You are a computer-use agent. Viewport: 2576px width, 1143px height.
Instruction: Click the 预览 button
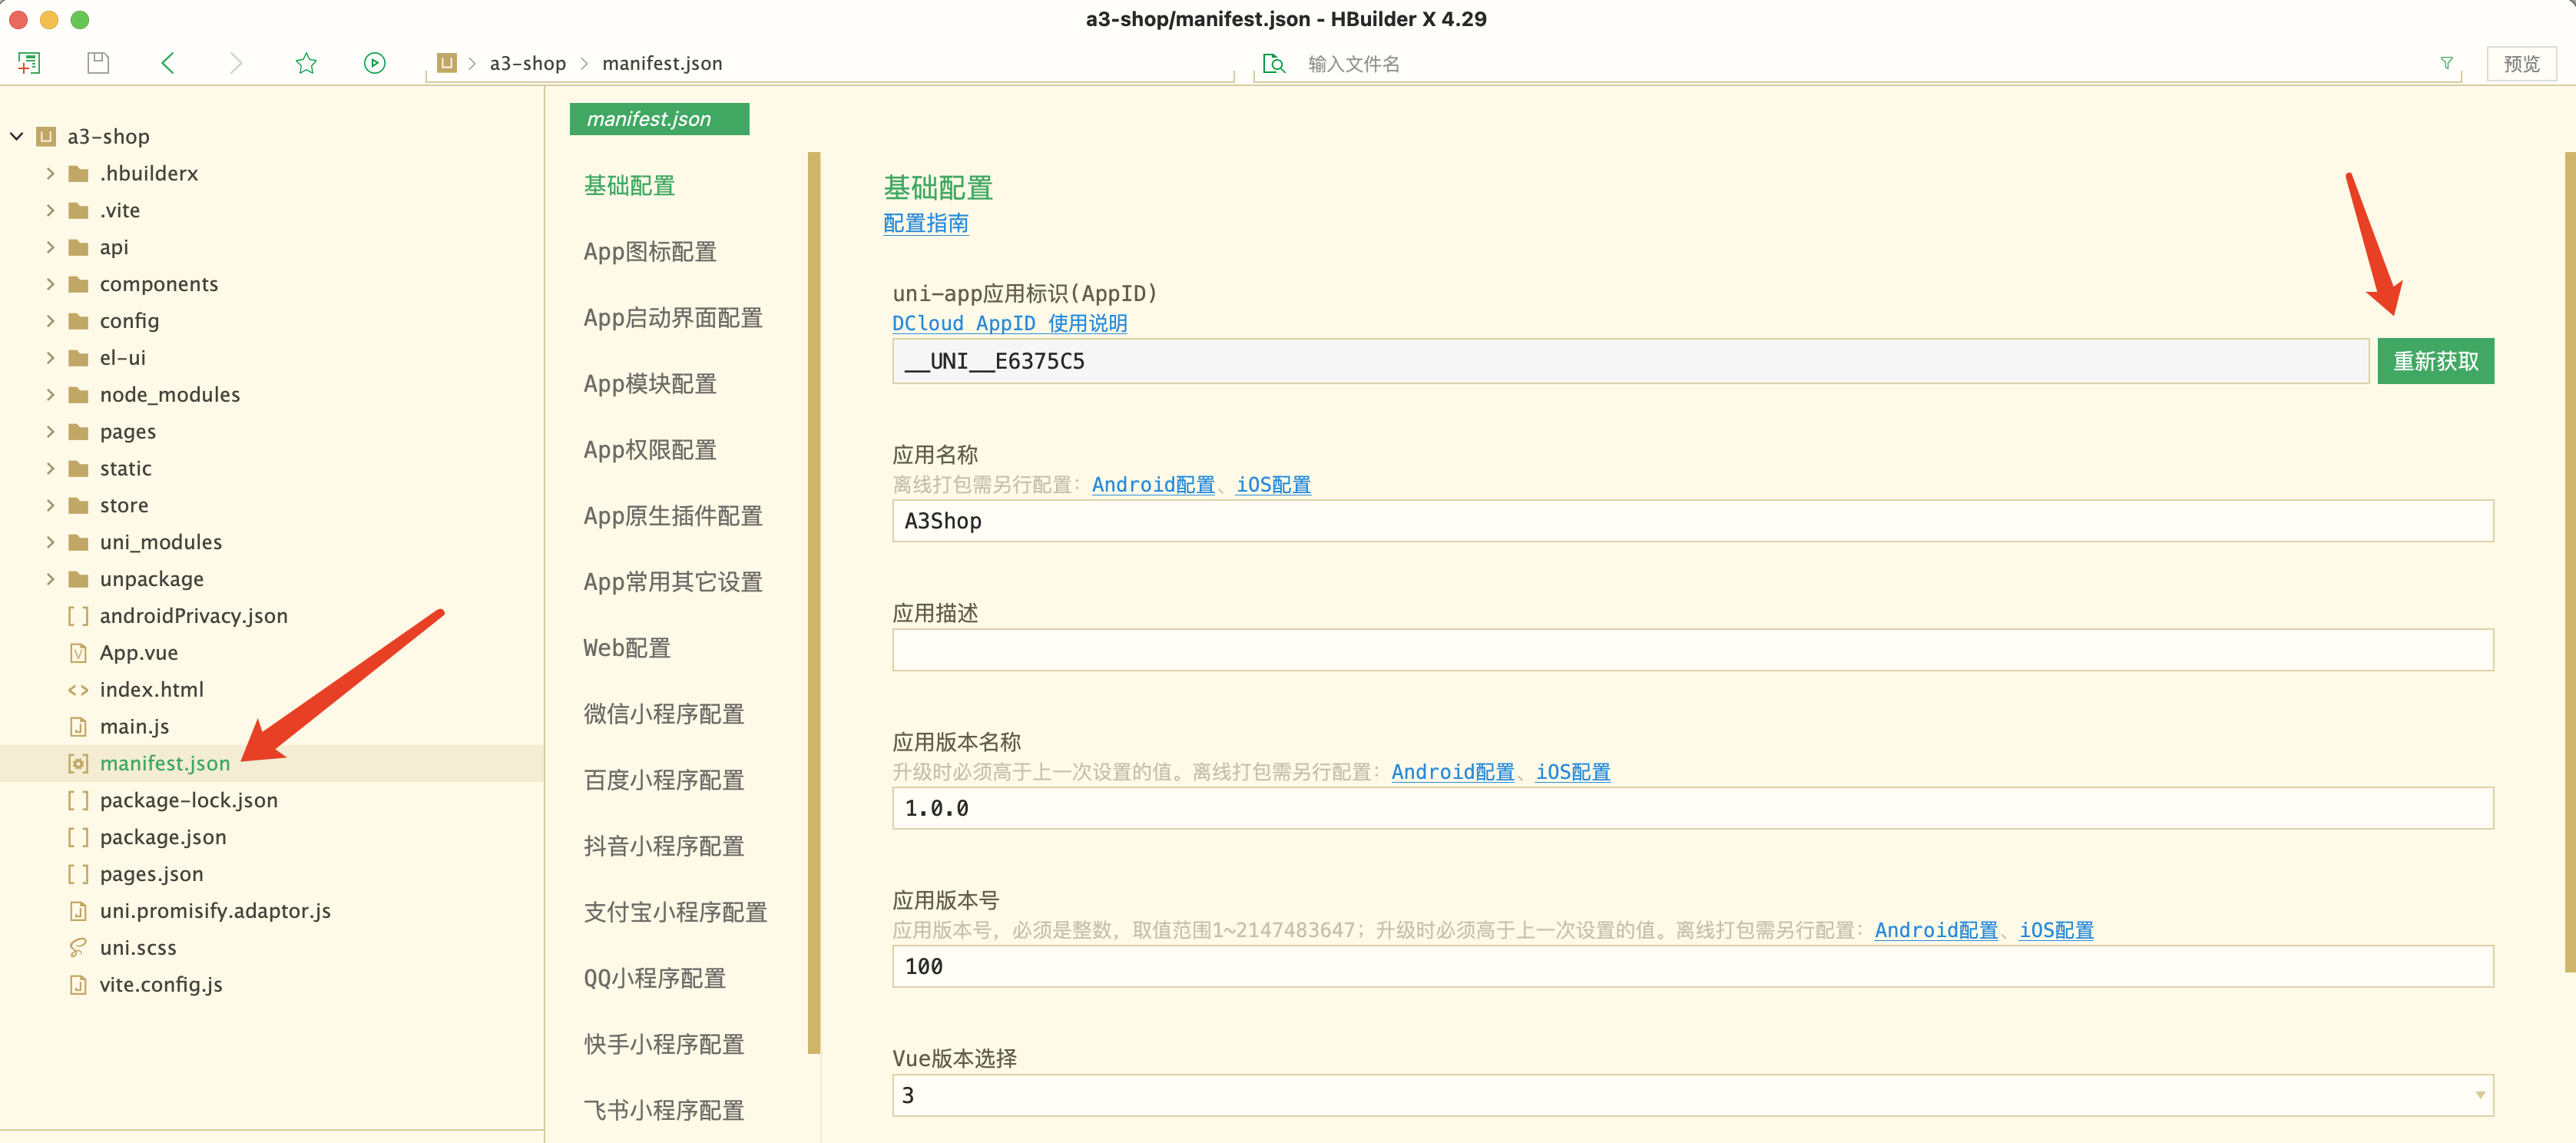2521,64
